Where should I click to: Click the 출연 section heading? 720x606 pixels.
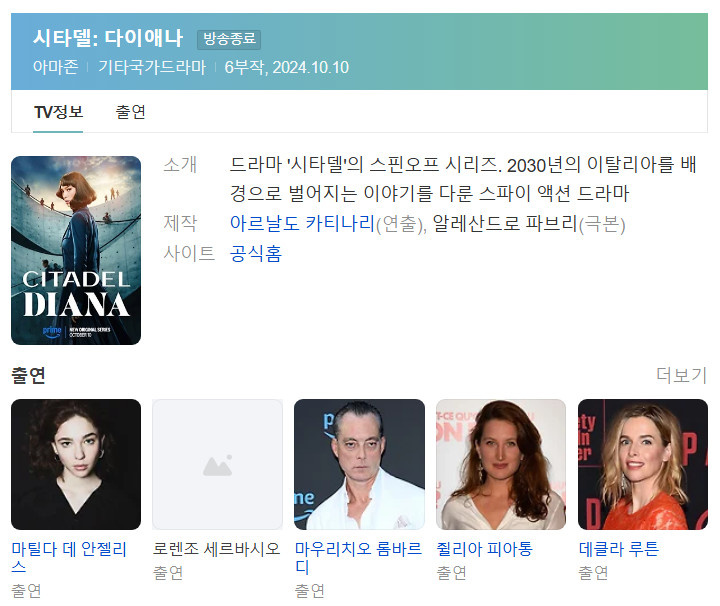28,375
